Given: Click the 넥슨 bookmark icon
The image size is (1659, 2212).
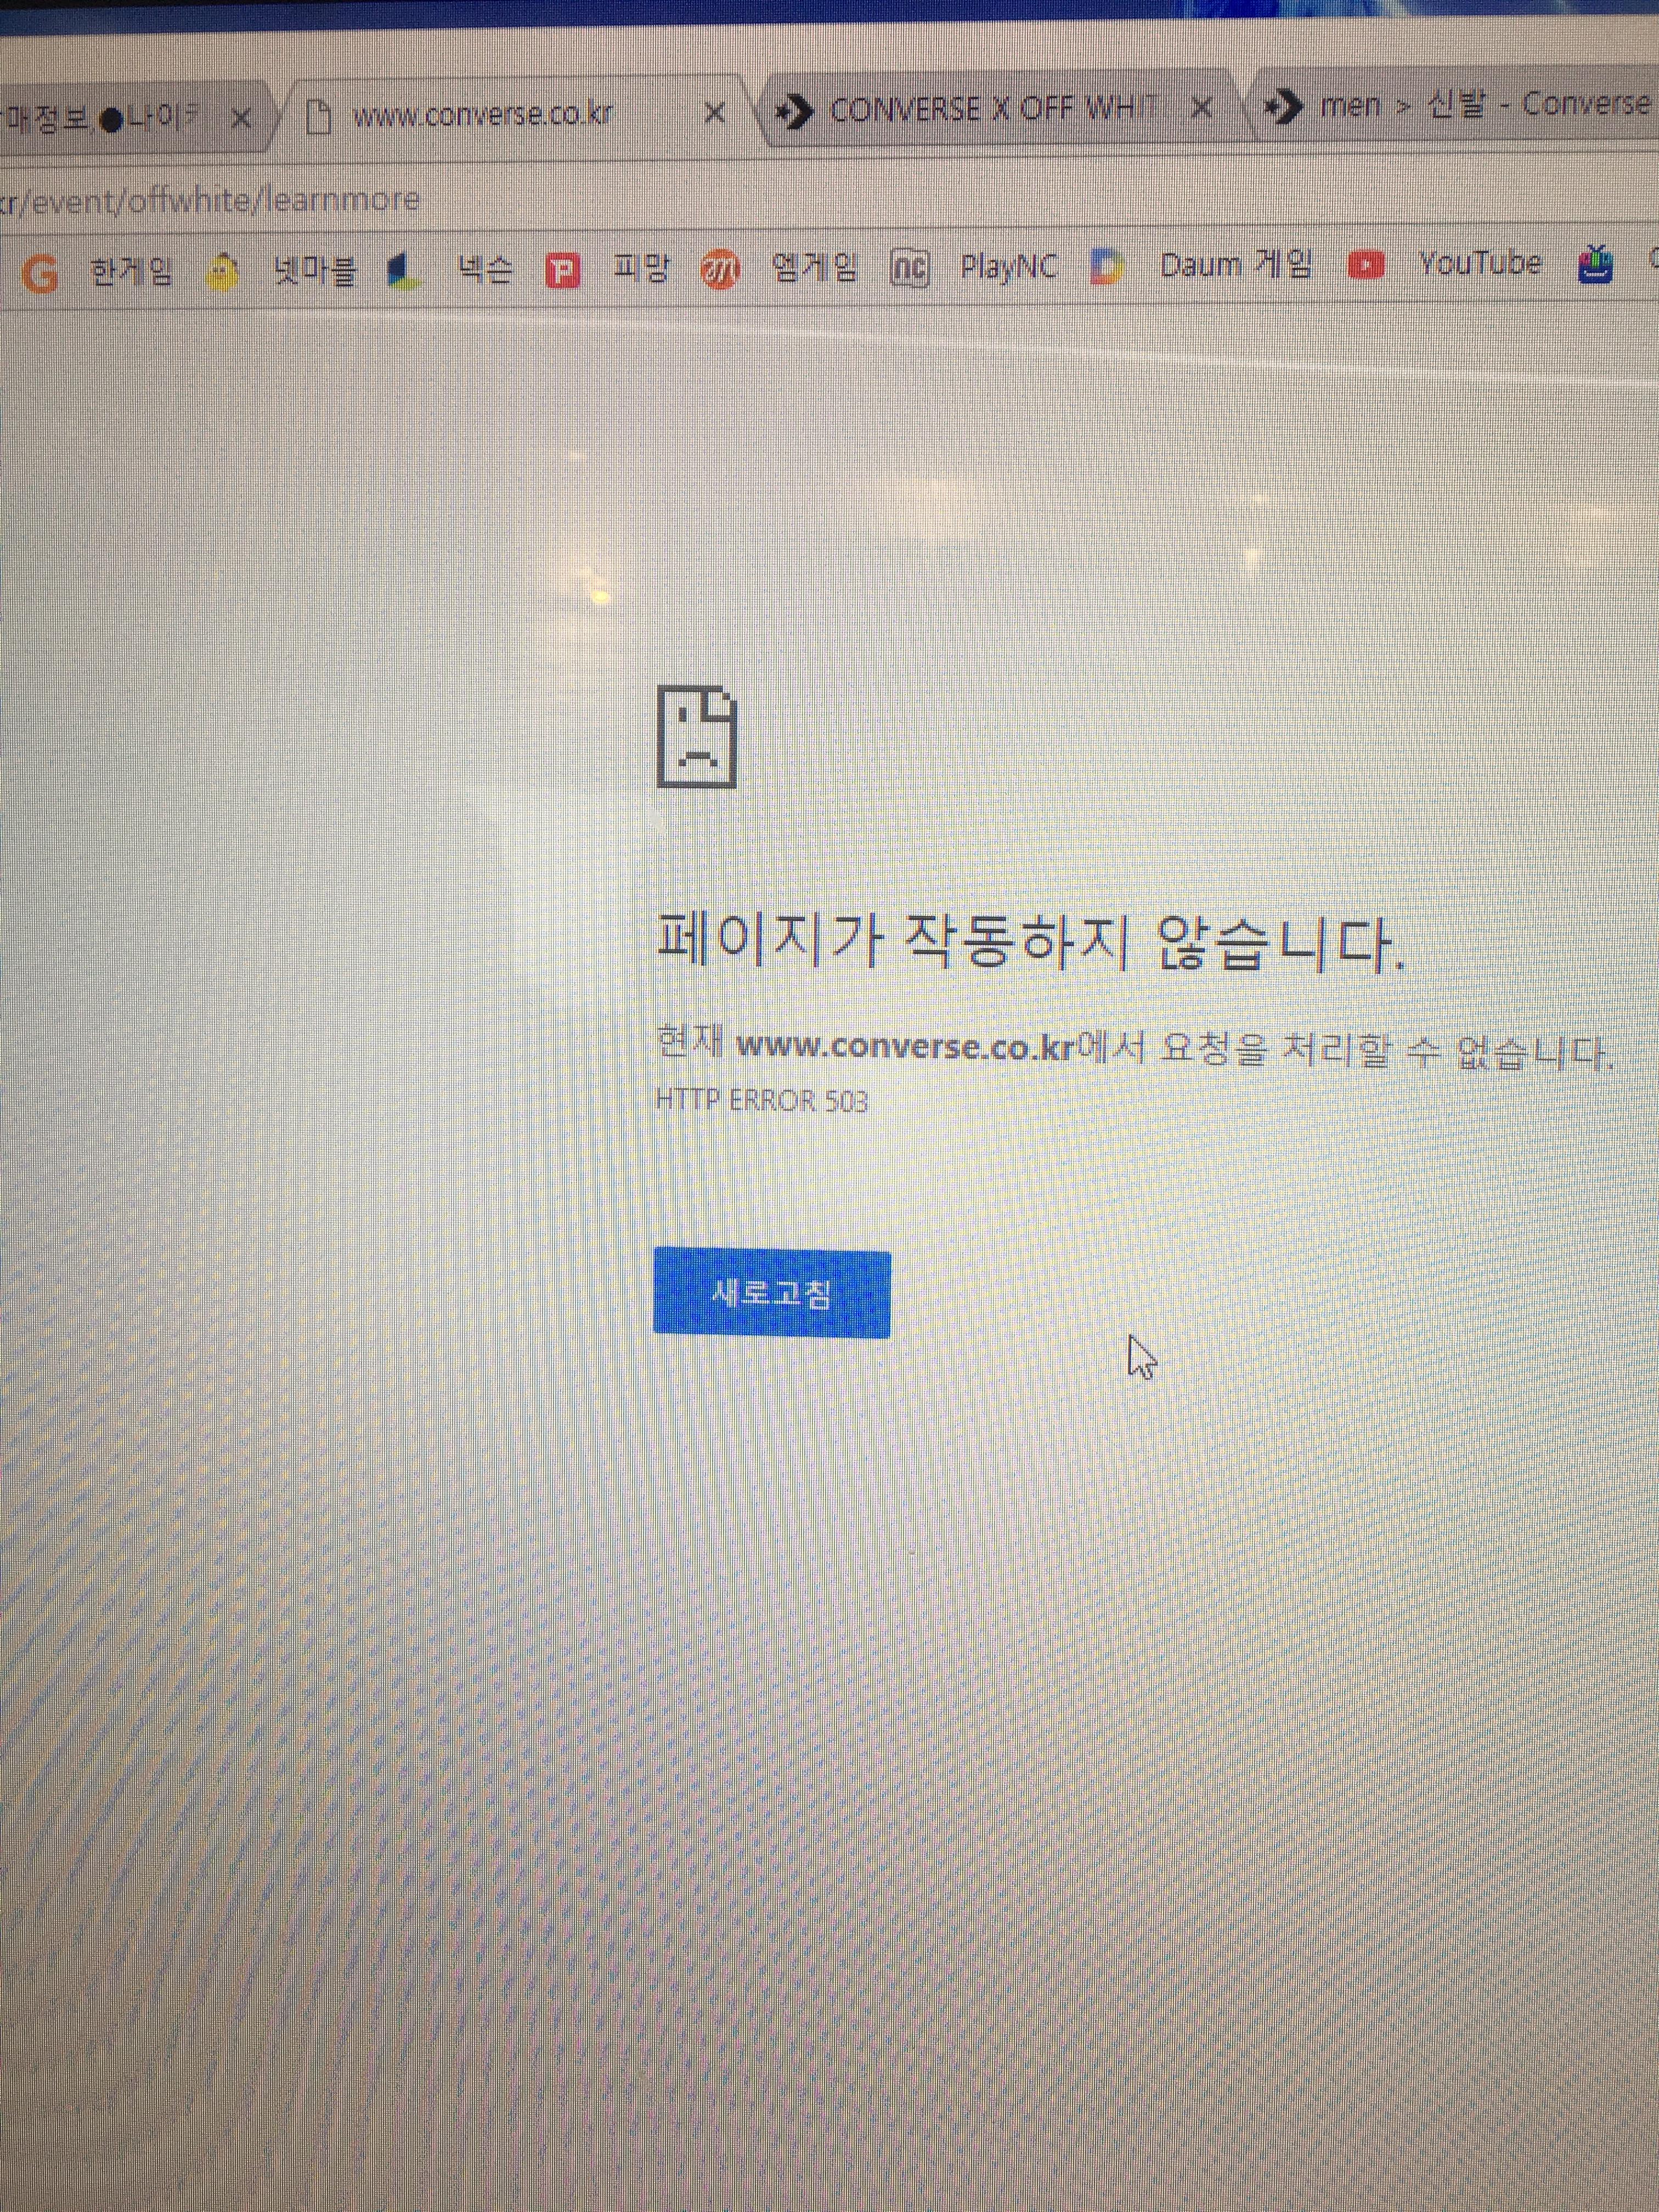Looking at the screenshot, I should pyautogui.click(x=403, y=270).
